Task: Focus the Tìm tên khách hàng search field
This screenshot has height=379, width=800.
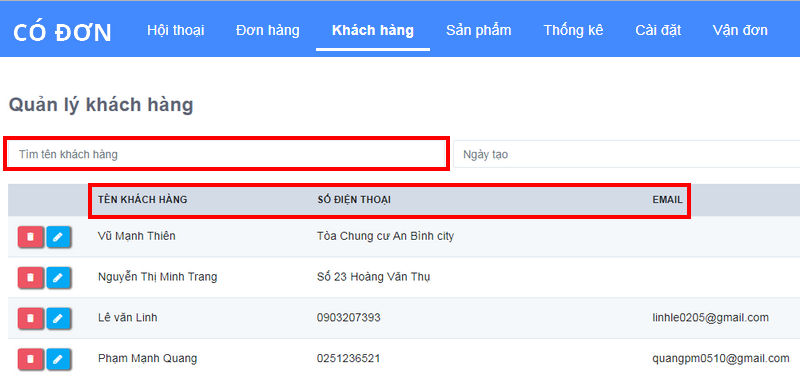Action: pos(227,154)
